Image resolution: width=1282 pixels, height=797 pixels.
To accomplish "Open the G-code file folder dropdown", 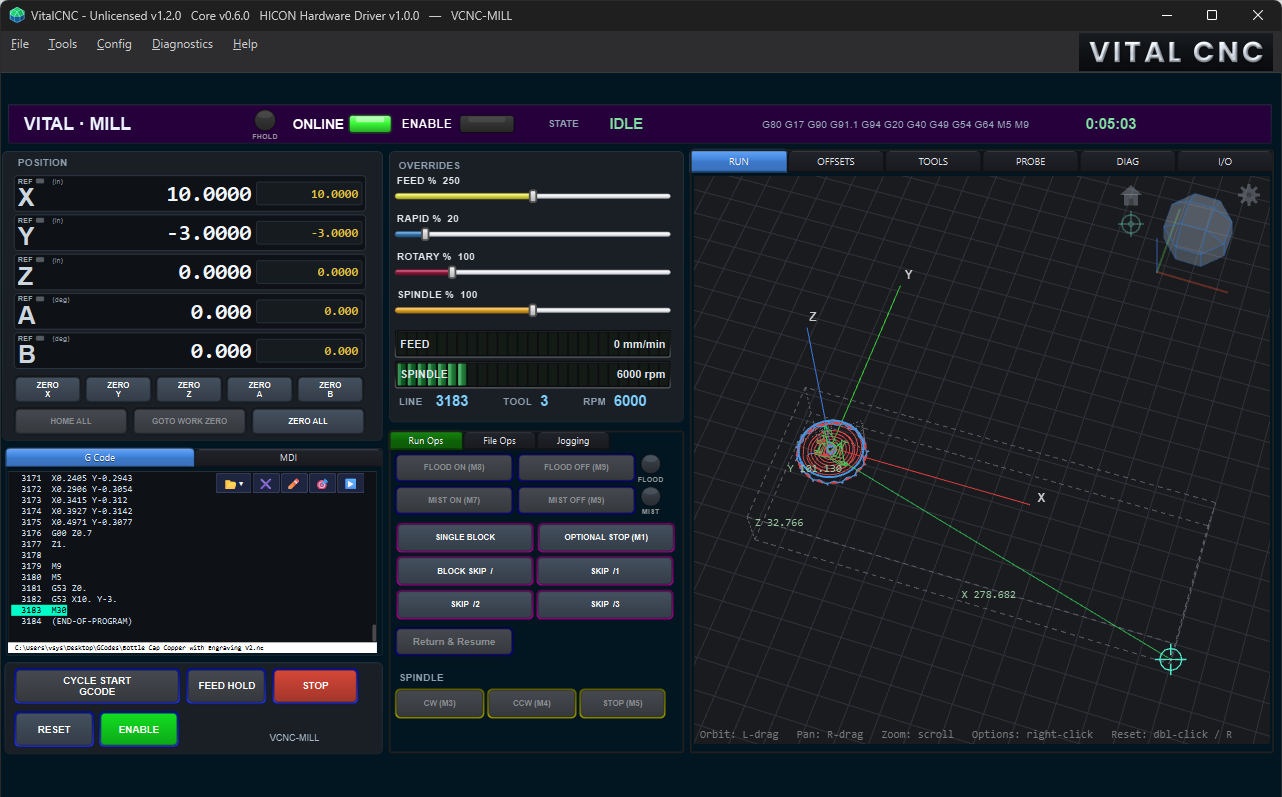I will click(x=234, y=484).
